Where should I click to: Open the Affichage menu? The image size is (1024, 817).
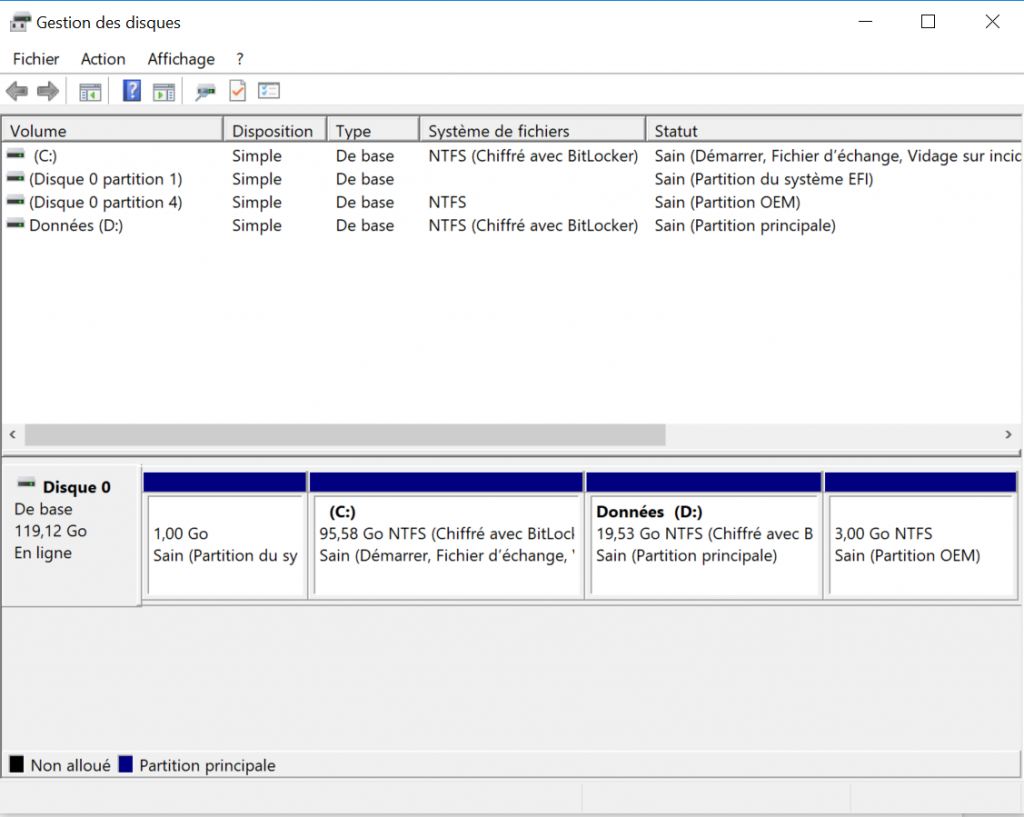pos(180,59)
